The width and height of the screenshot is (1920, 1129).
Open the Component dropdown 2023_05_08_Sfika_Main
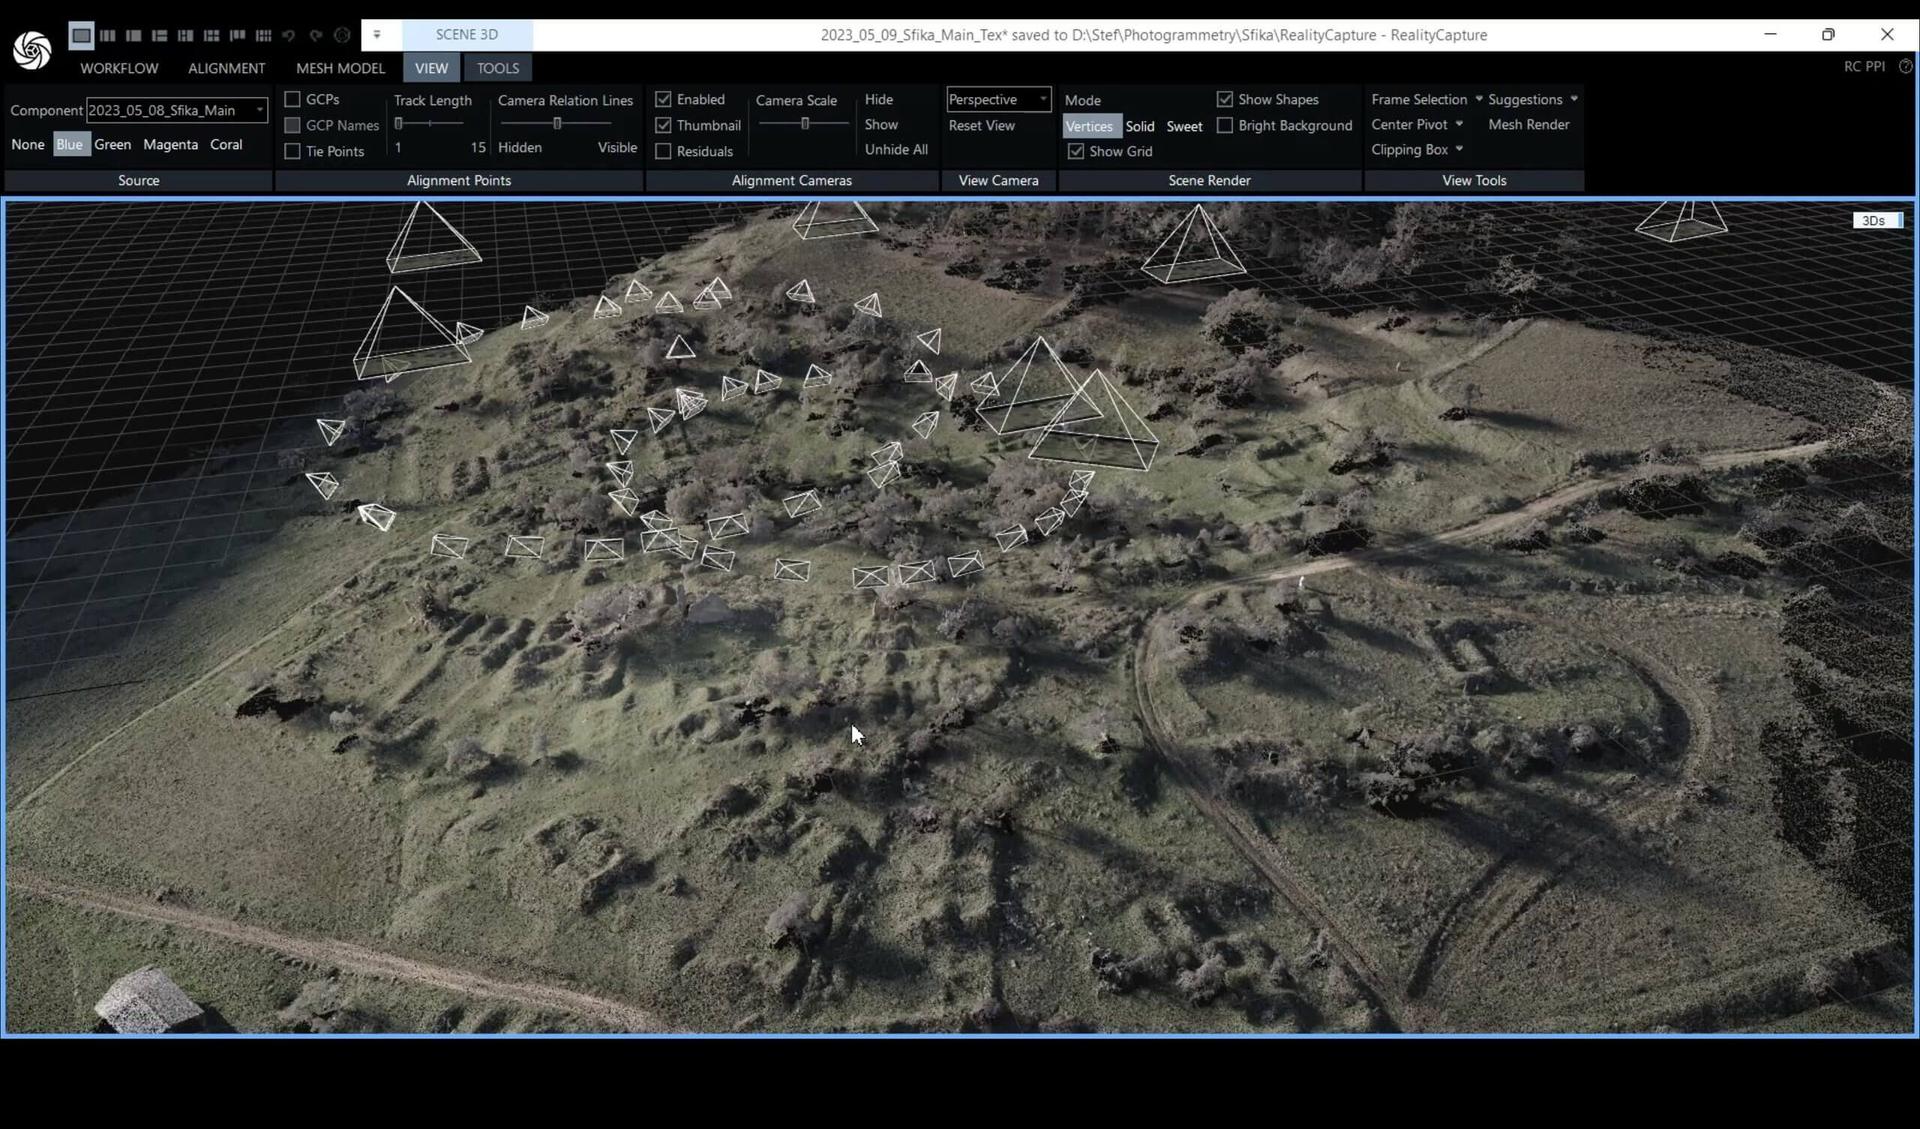177,110
